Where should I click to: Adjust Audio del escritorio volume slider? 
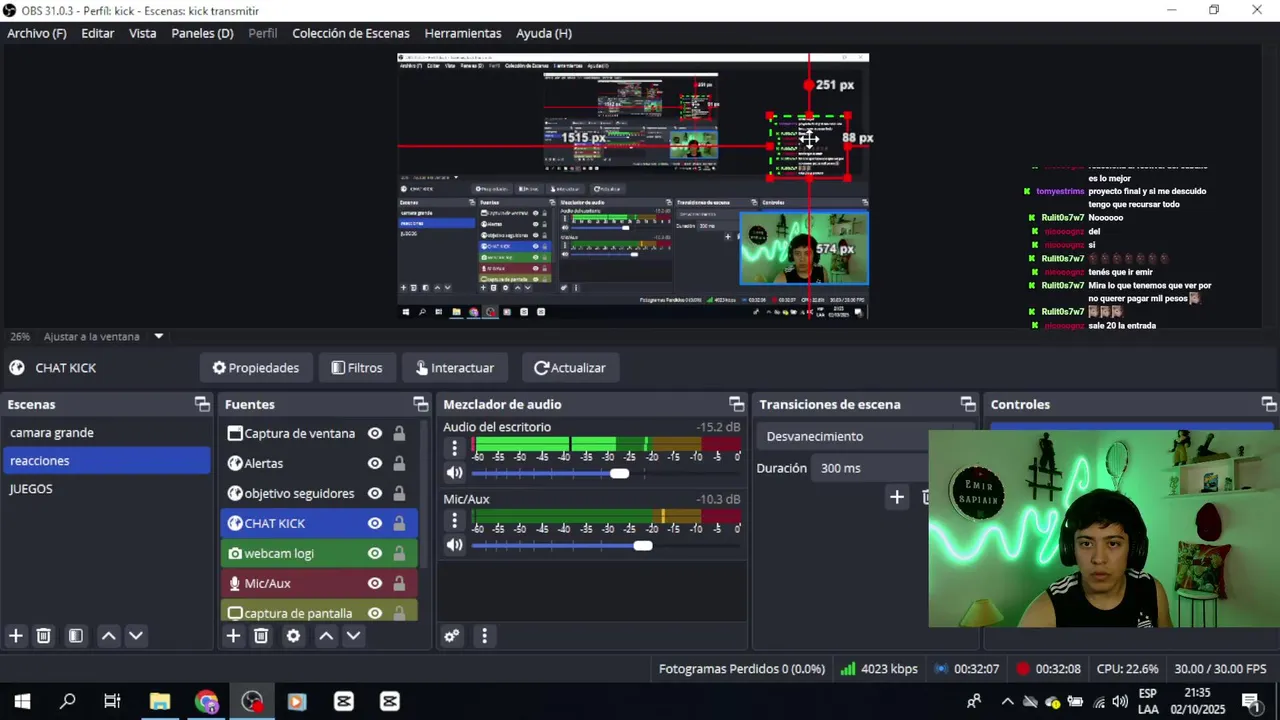click(x=619, y=473)
